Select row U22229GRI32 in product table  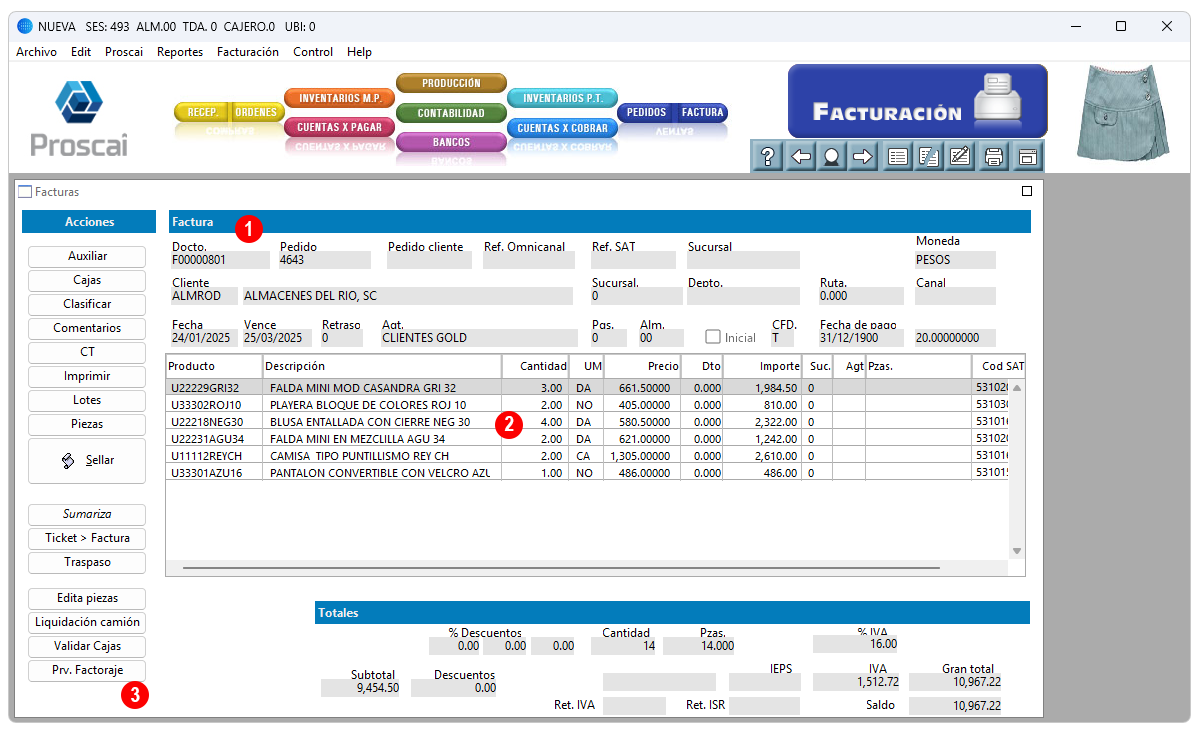click(x=588, y=388)
